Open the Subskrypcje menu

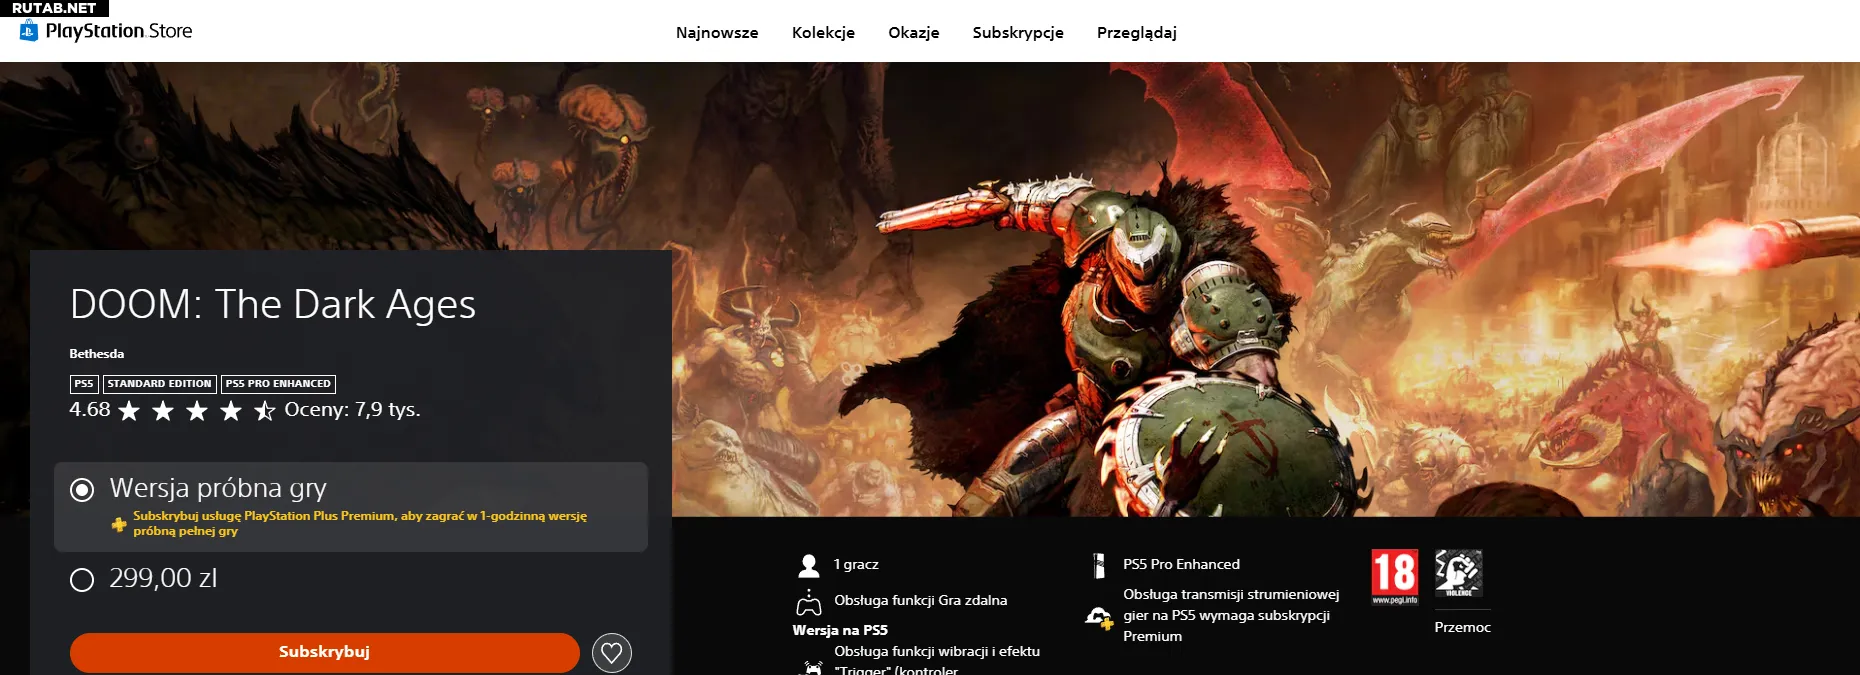(x=1018, y=32)
